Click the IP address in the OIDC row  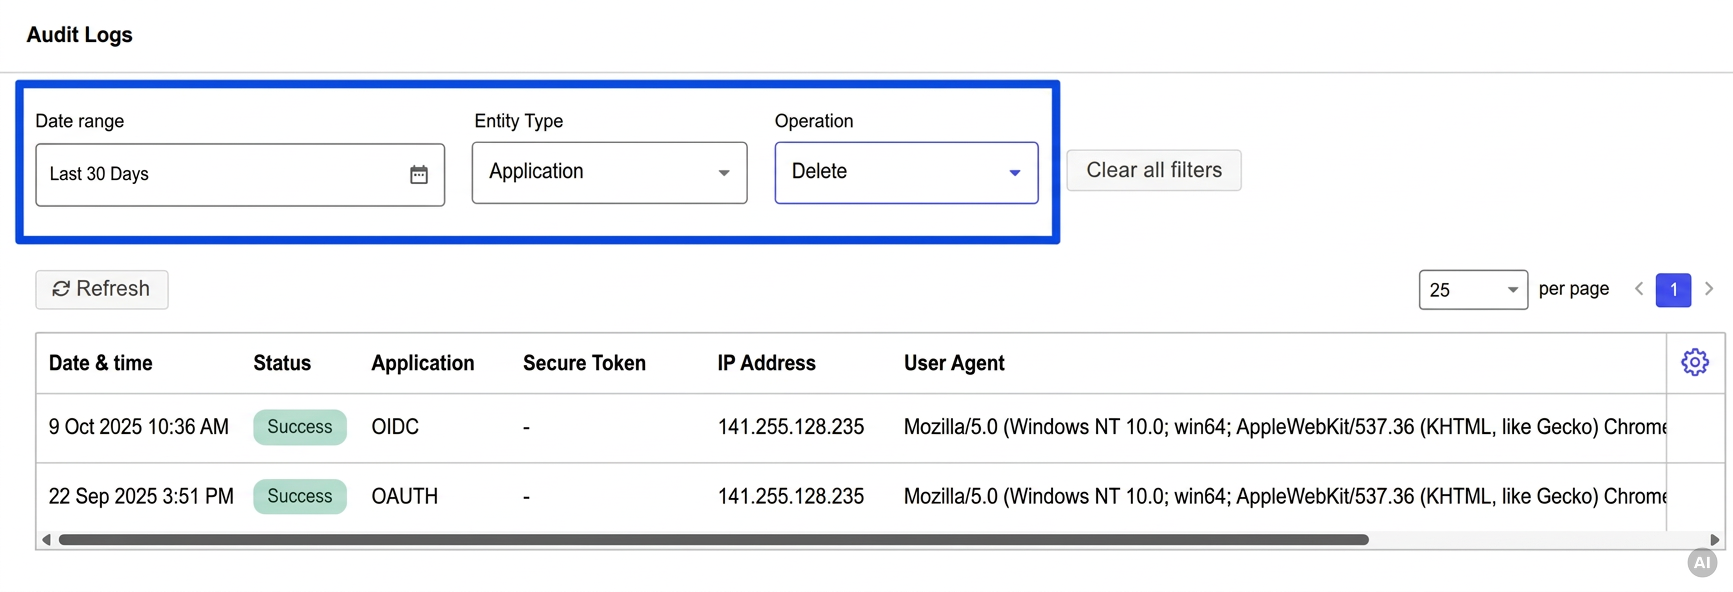click(x=791, y=427)
